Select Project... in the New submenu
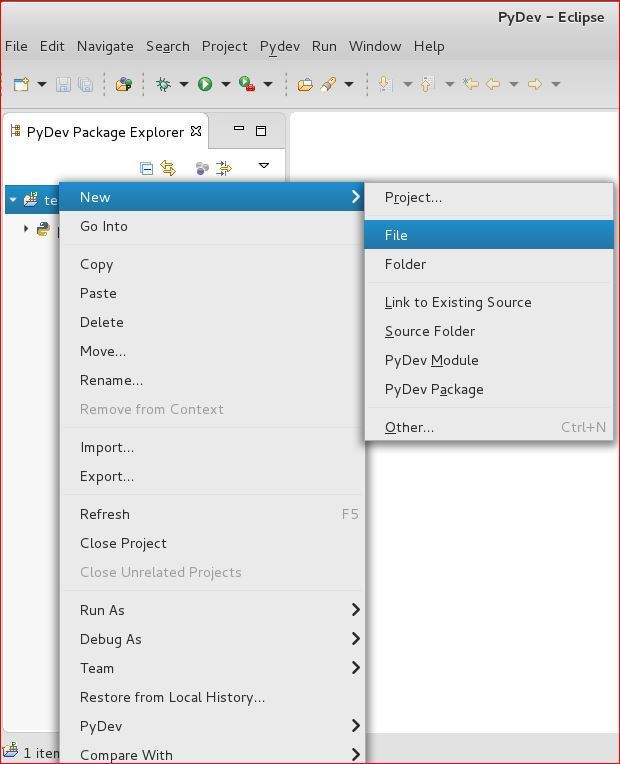 pos(489,197)
